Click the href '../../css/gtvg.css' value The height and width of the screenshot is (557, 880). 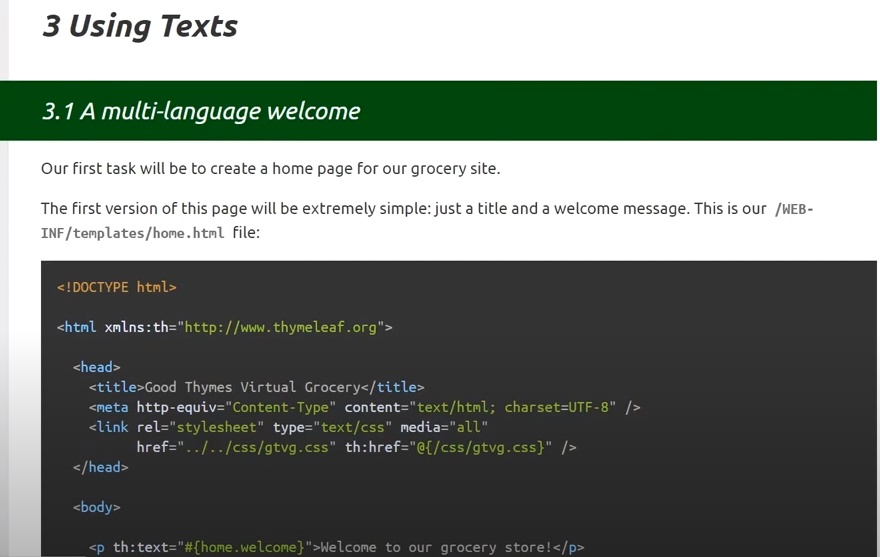pos(256,448)
